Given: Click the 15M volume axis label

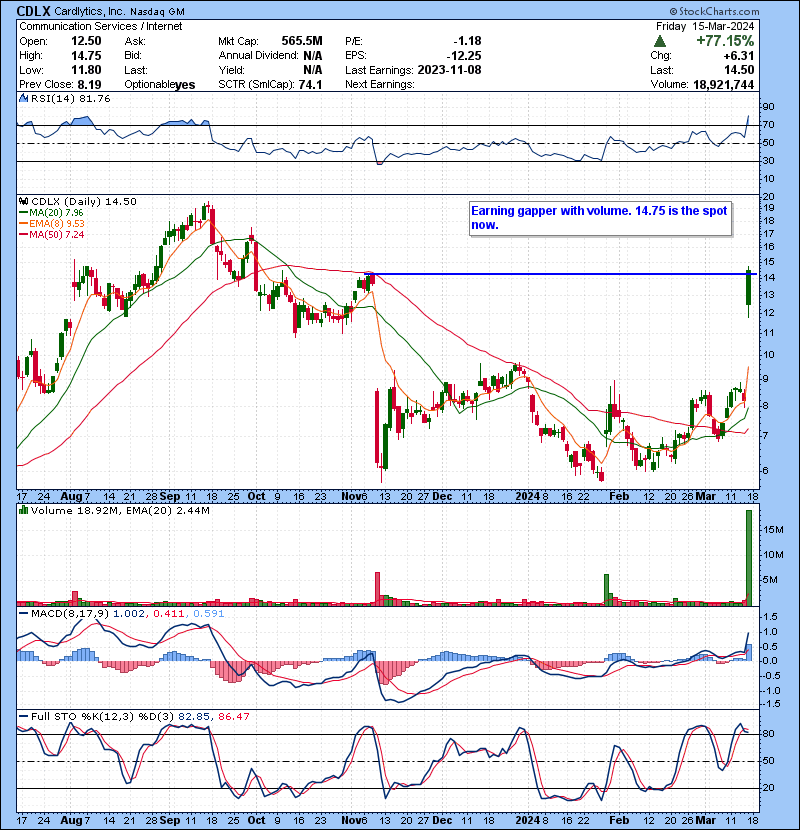Looking at the screenshot, I should click(772, 529).
